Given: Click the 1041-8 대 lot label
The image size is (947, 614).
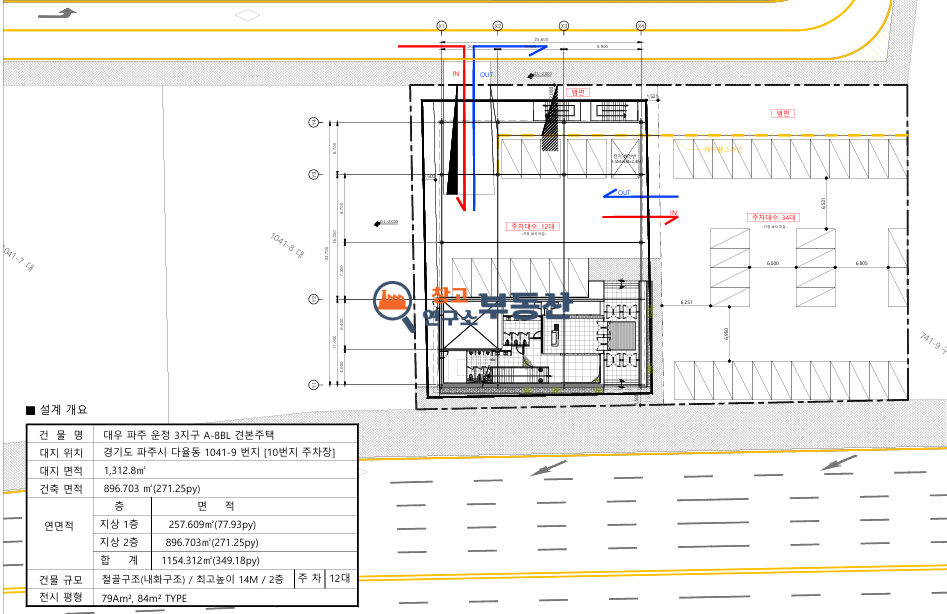Looking at the screenshot, I should click(x=287, y=246).
